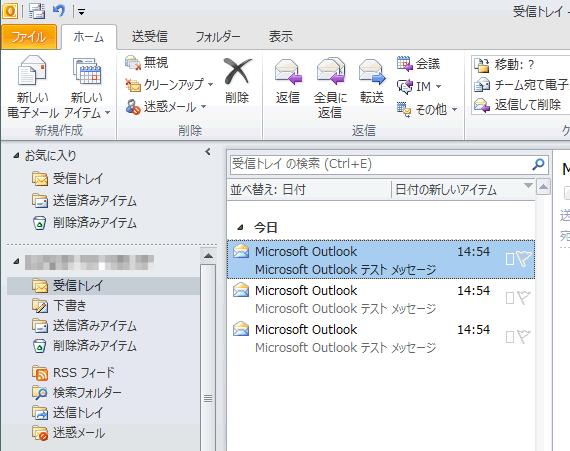The image size is (570, 451).
Task: Click the 返信 reply icon
Action: pyautogui.click(x=288, y=71)
